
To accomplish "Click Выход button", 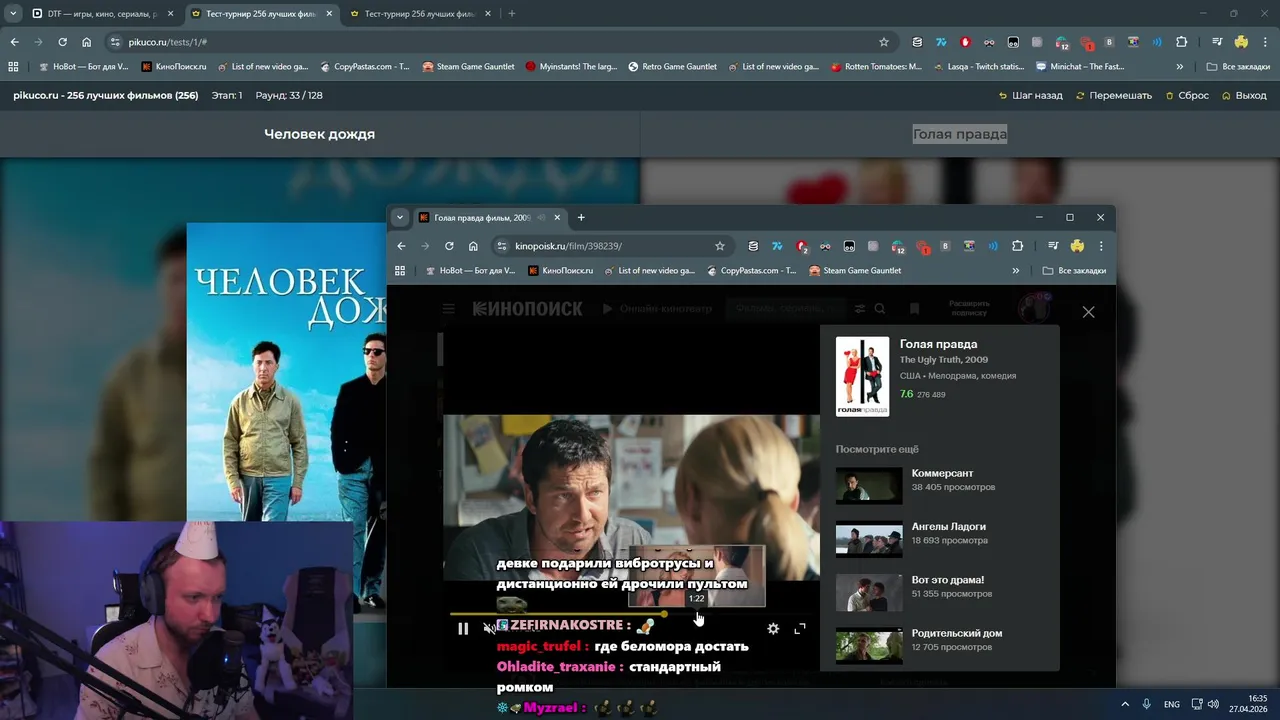I will point(1244,95).
